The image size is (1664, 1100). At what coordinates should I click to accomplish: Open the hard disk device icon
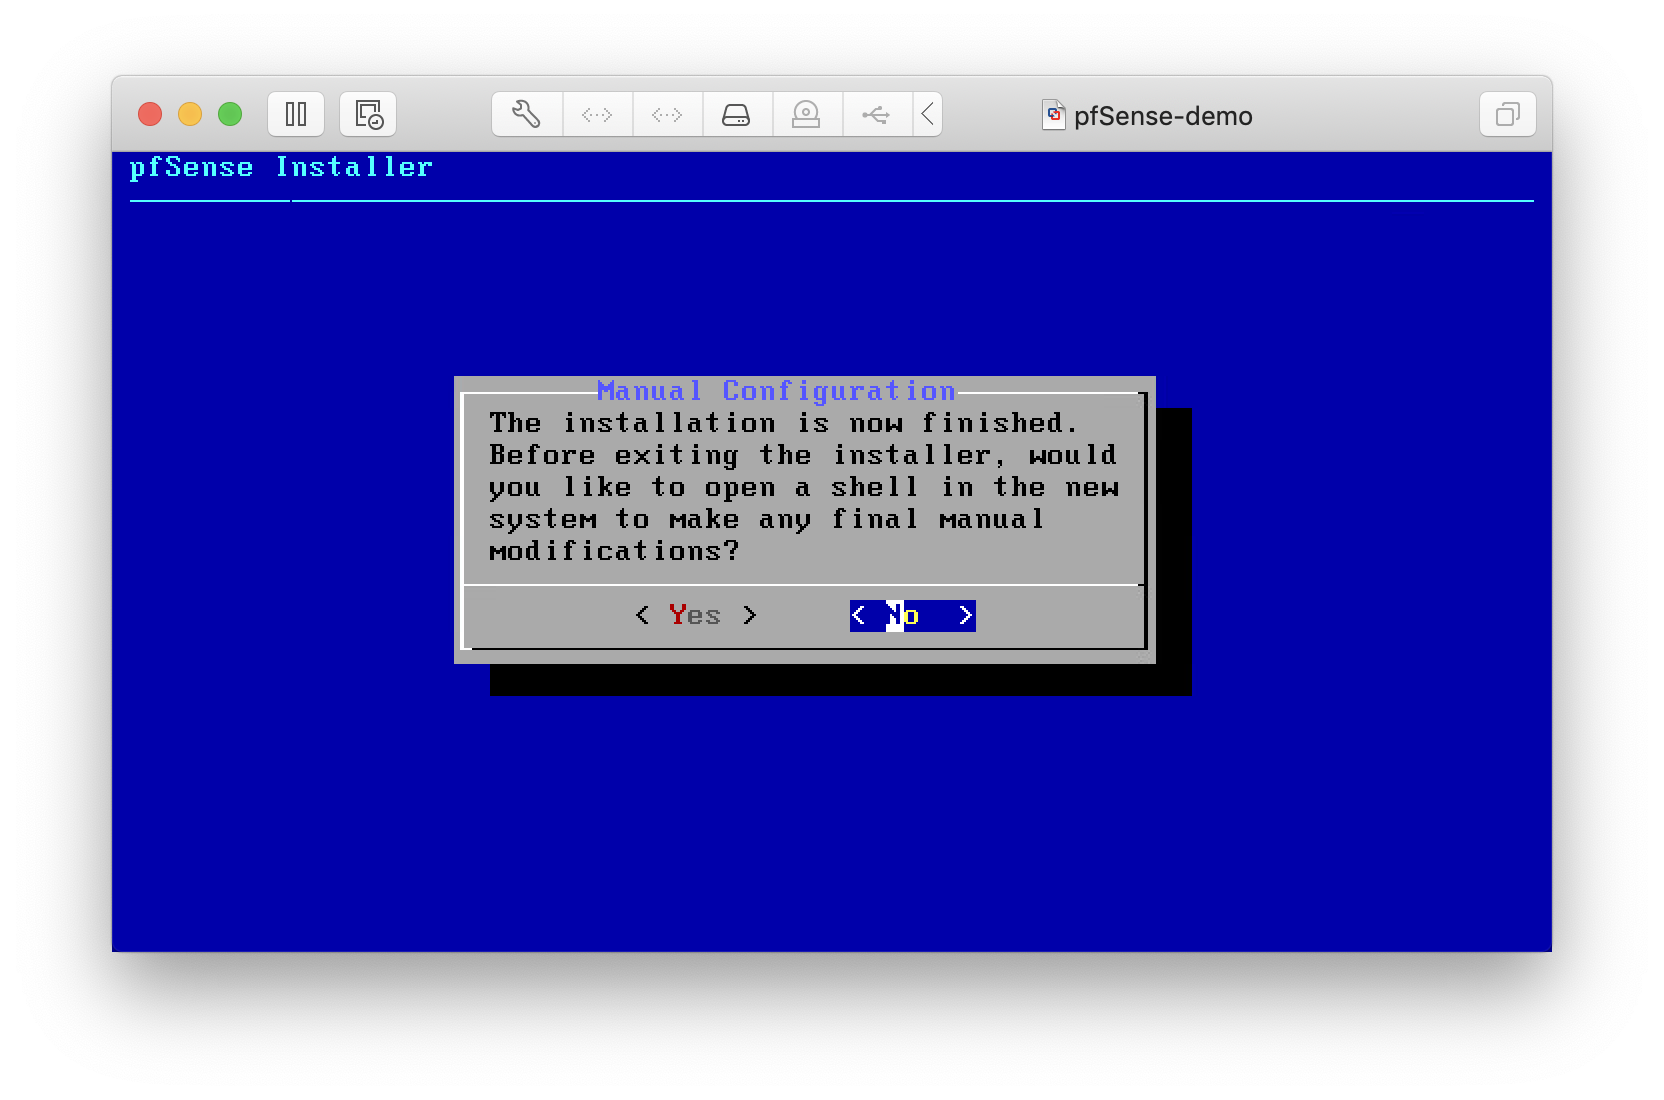click(737, 114)
